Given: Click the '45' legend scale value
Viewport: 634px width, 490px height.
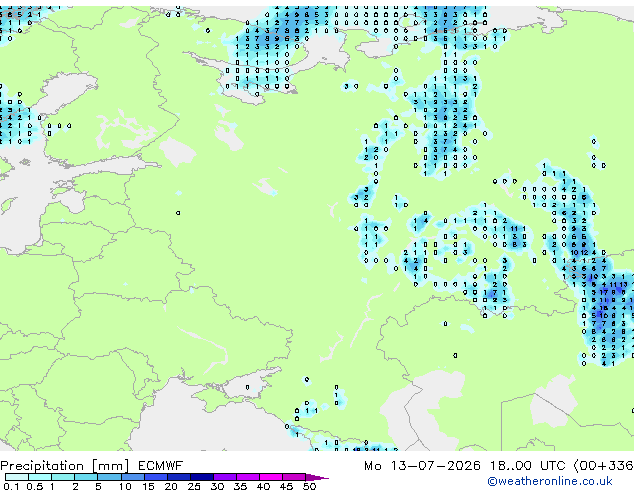Looking at the screenshot, I should pyautogui.click(x=286, y=486).
